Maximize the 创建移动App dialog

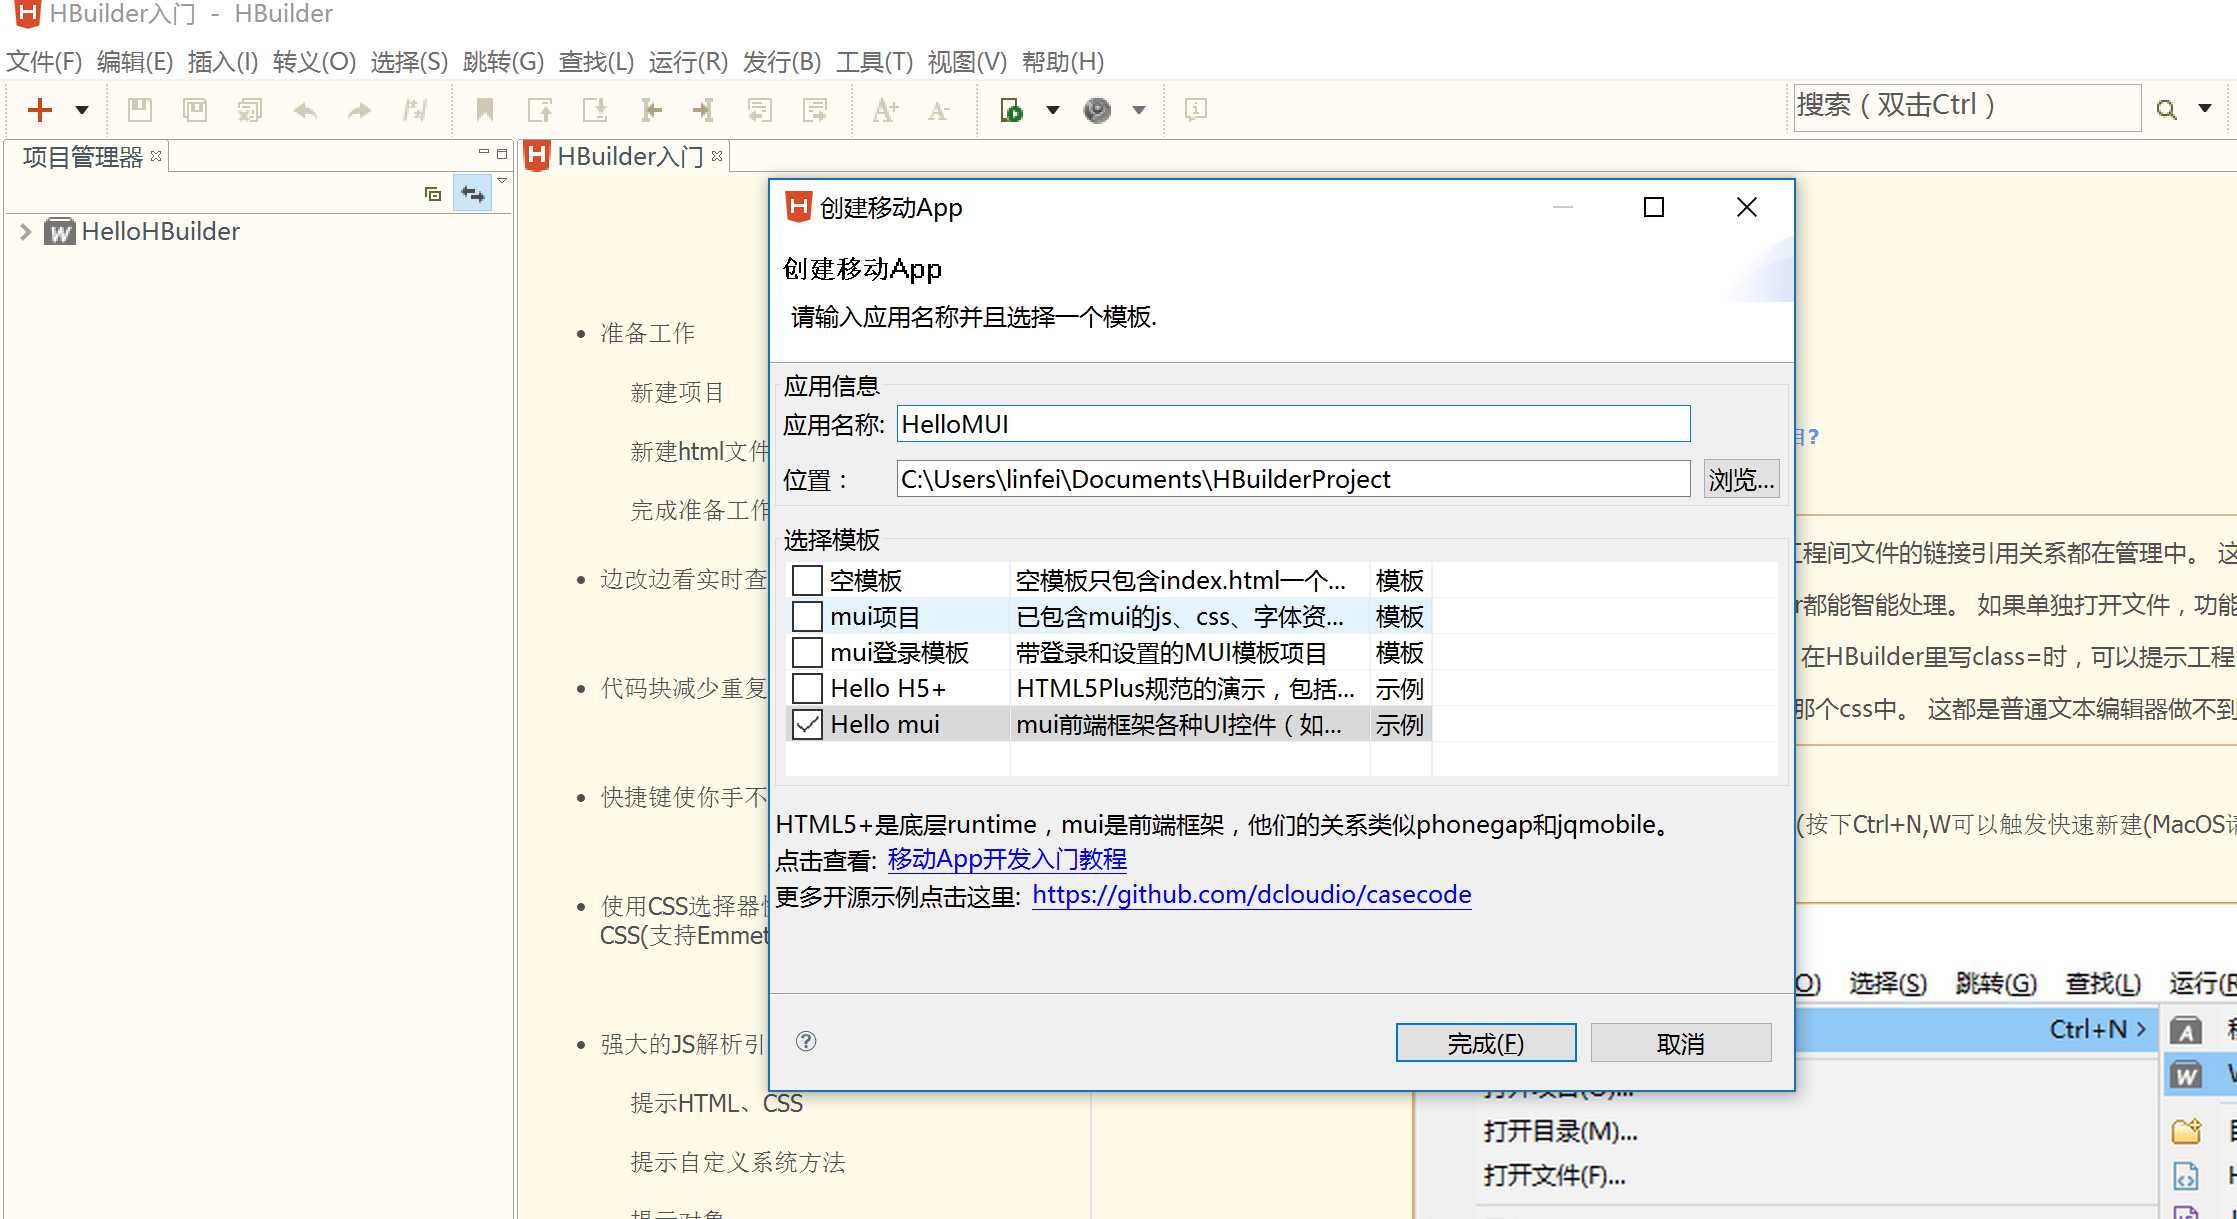(x=1654, y=207)
